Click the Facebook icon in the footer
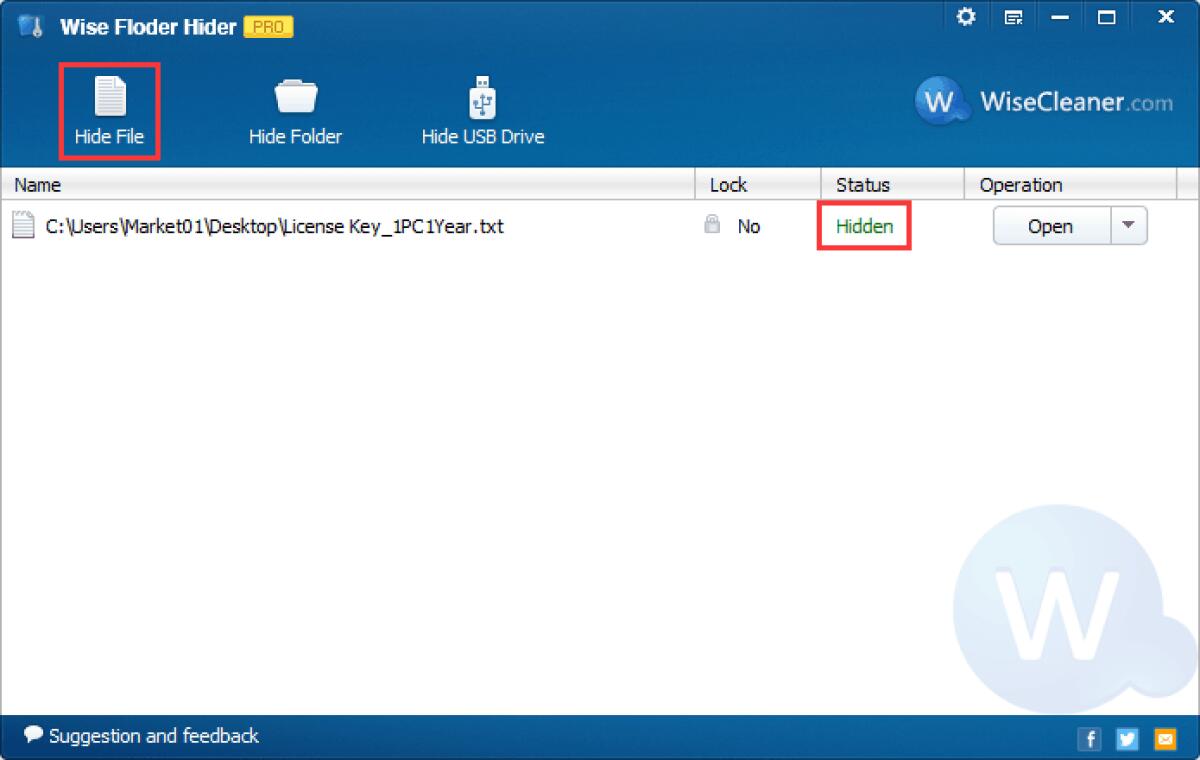The image size is (1200, 760). tap(1089, 739)
